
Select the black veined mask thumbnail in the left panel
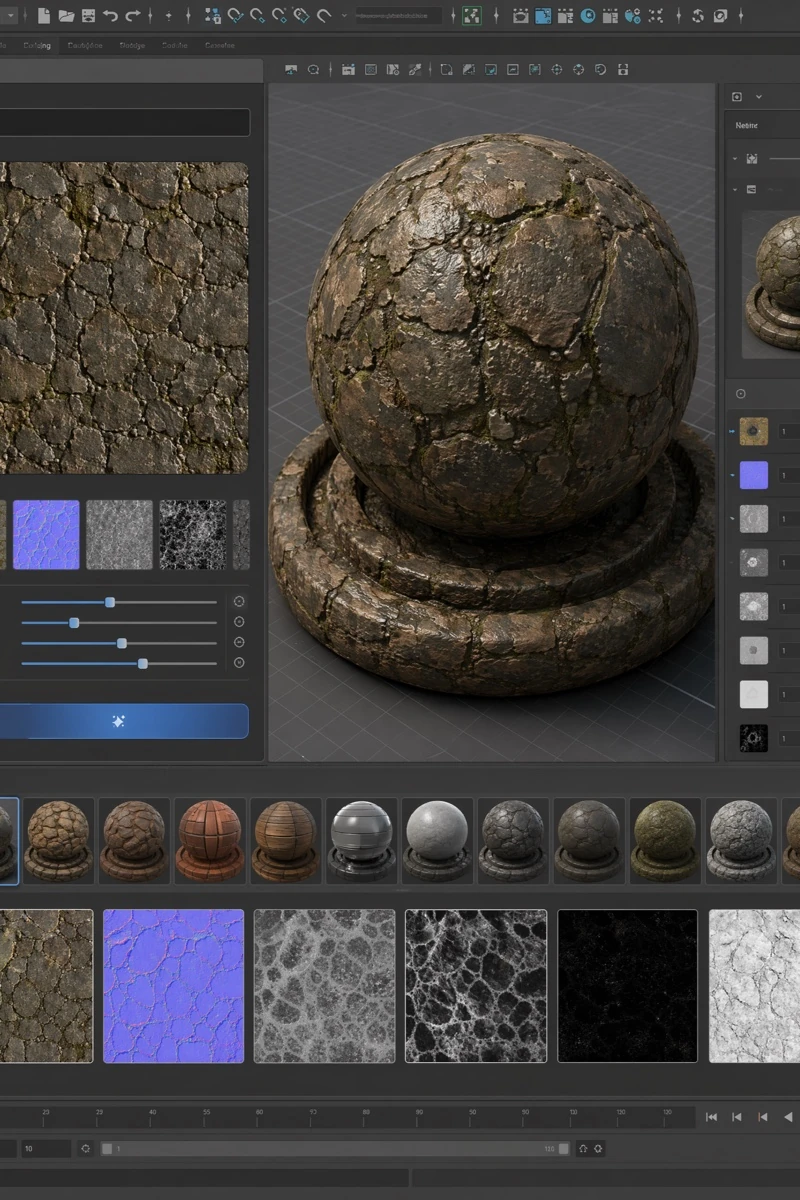(x=193, y=535)
